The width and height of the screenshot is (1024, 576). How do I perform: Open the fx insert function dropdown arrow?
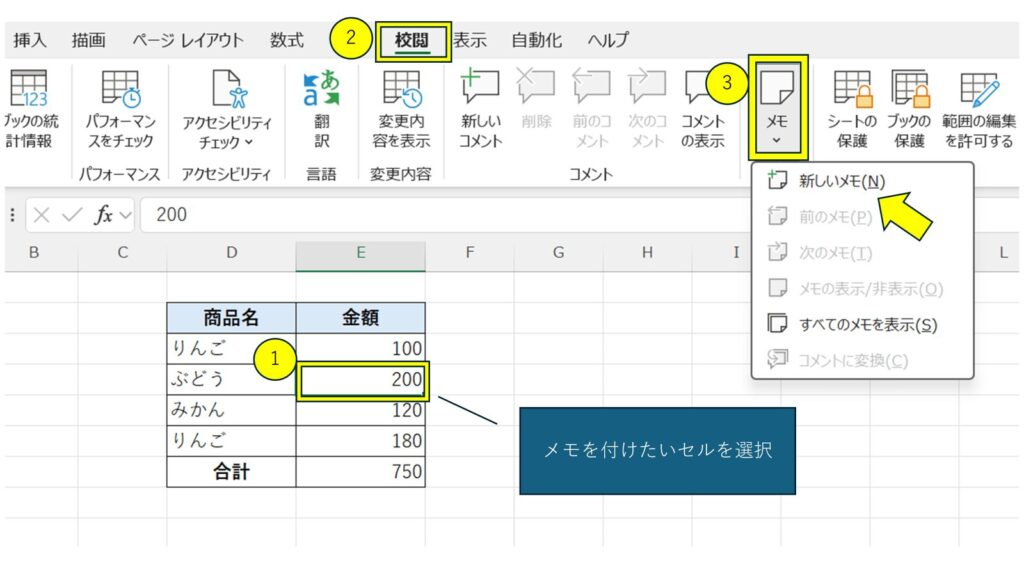[x=125, y=215]
